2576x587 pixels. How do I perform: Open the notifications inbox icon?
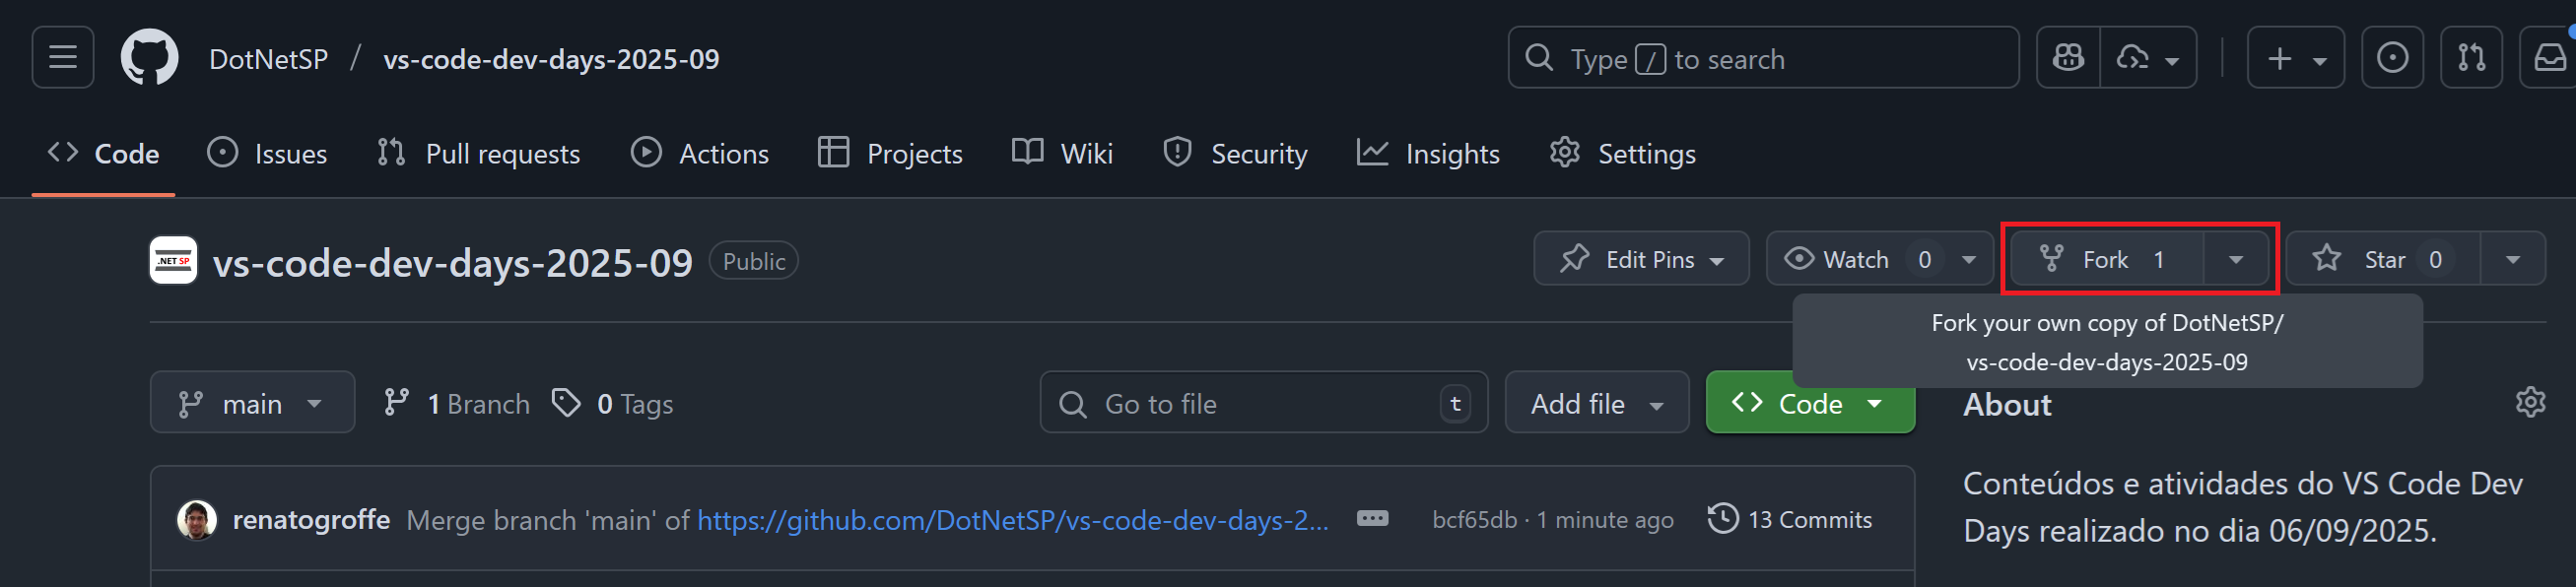(2549, 58)
